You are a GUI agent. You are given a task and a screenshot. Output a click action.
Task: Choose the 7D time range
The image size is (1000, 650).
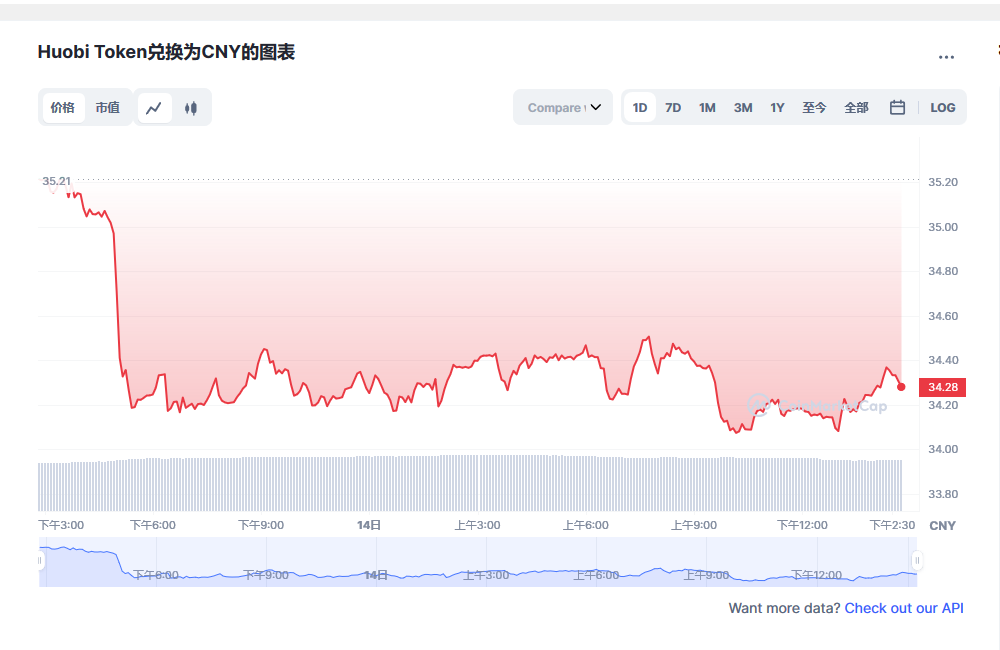pyautogui.click(x=673, y=108)
